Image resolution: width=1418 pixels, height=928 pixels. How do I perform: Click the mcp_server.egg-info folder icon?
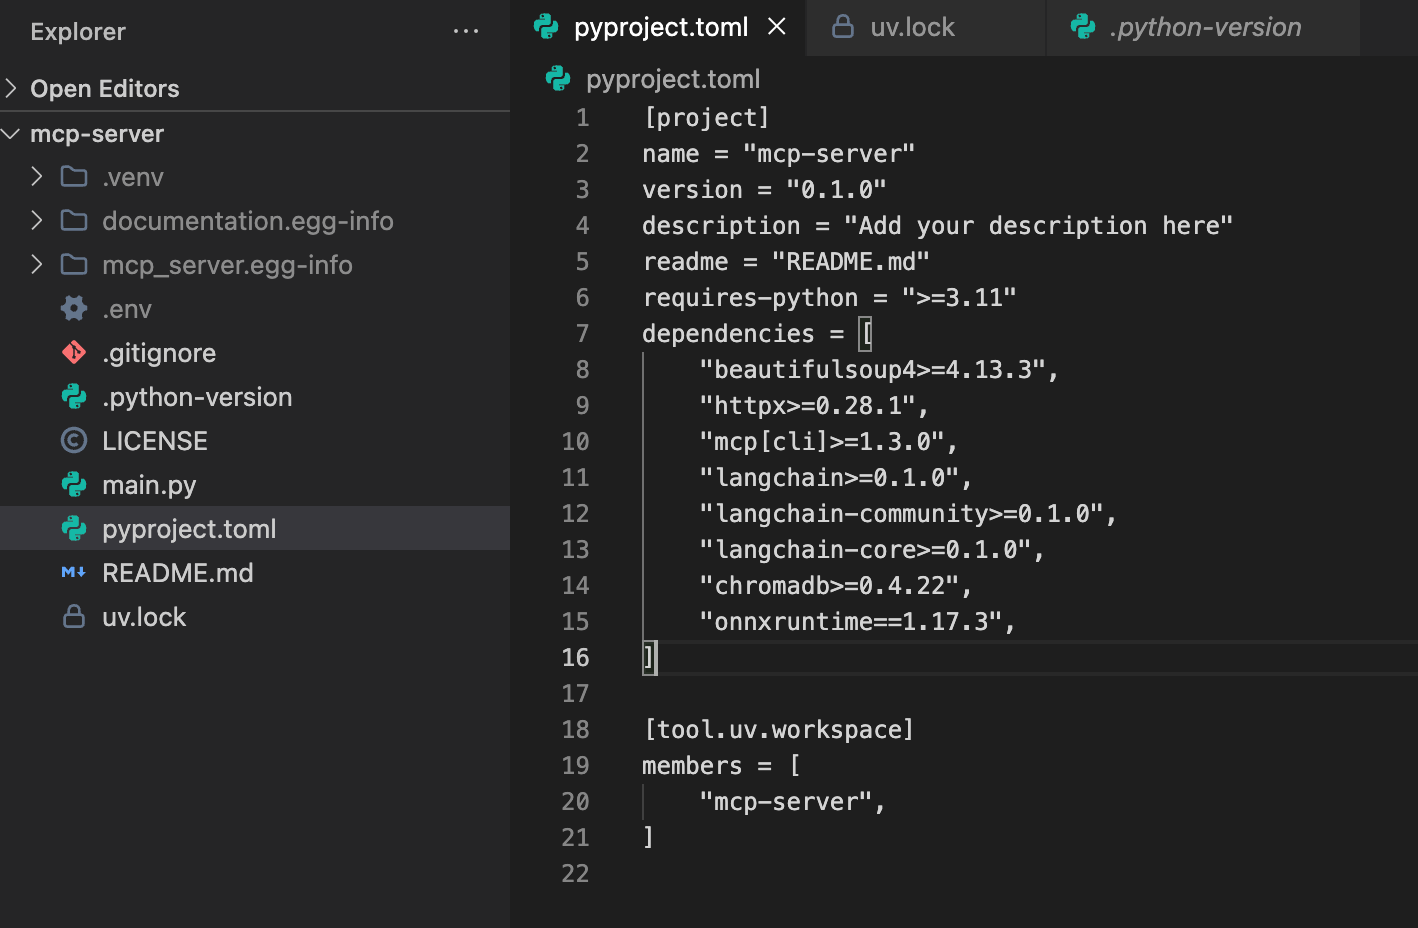[x=74, y=264]
